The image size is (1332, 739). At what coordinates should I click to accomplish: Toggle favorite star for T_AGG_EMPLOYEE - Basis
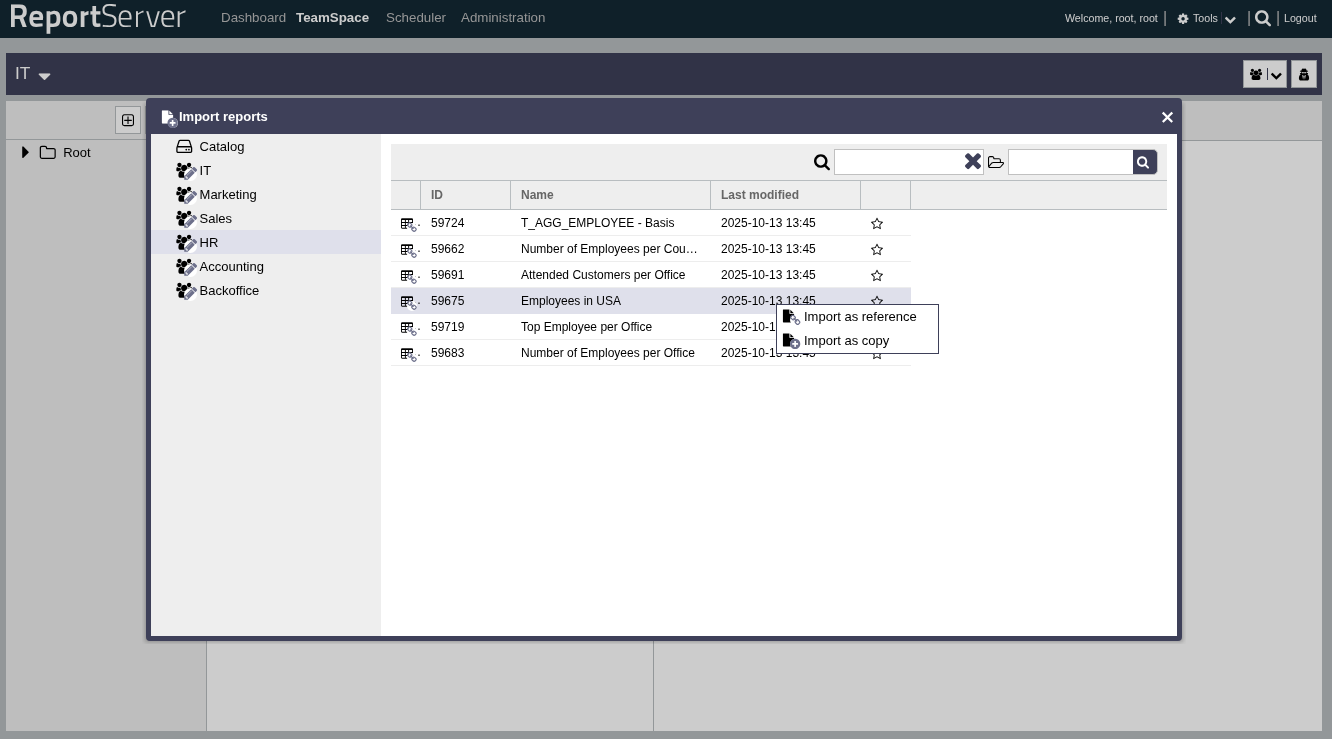[877, 224]
